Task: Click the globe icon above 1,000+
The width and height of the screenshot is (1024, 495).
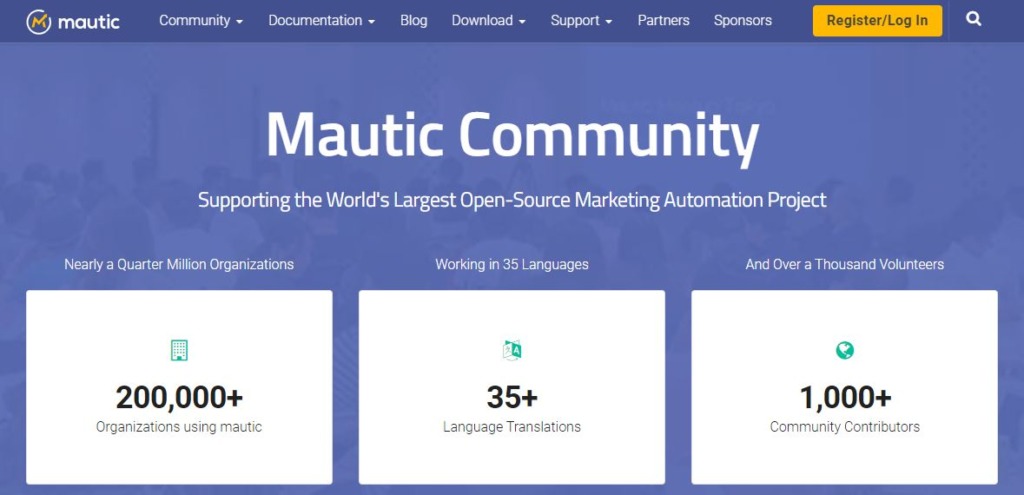Action: [844, 350]
